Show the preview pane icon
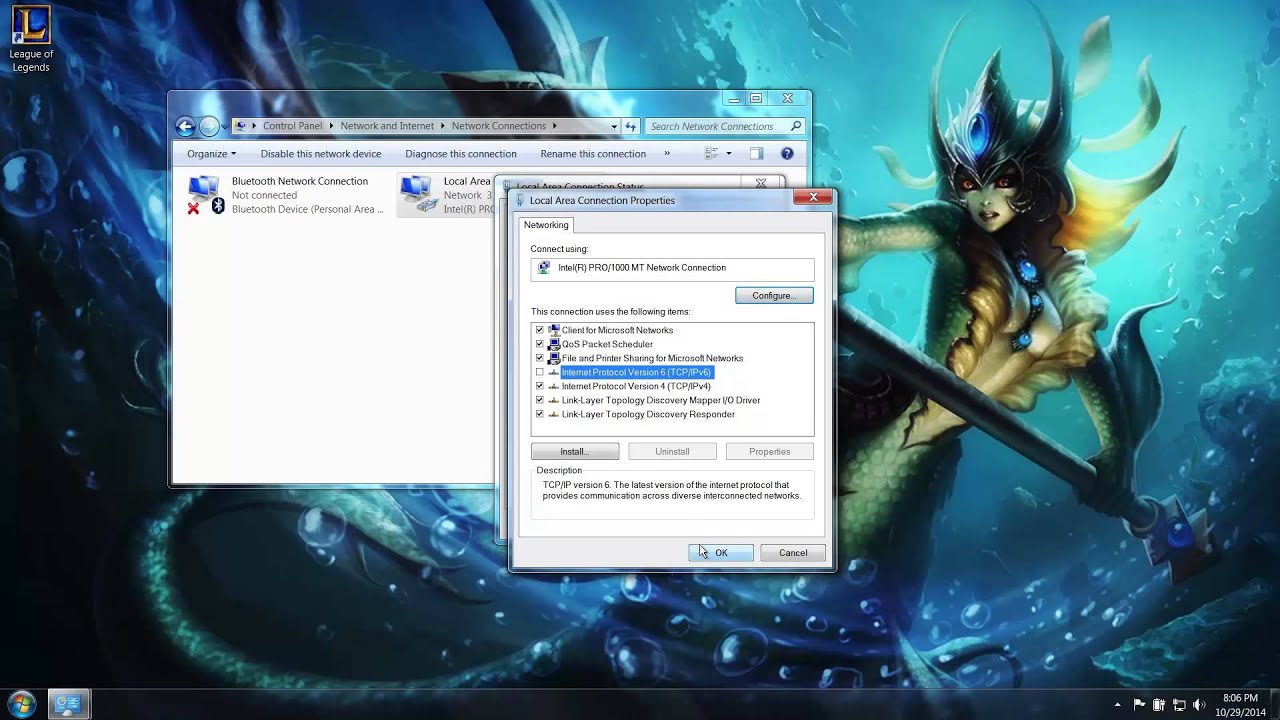Image resolution: width=1280 pixels, height=720 pixels. coord(757,154)
